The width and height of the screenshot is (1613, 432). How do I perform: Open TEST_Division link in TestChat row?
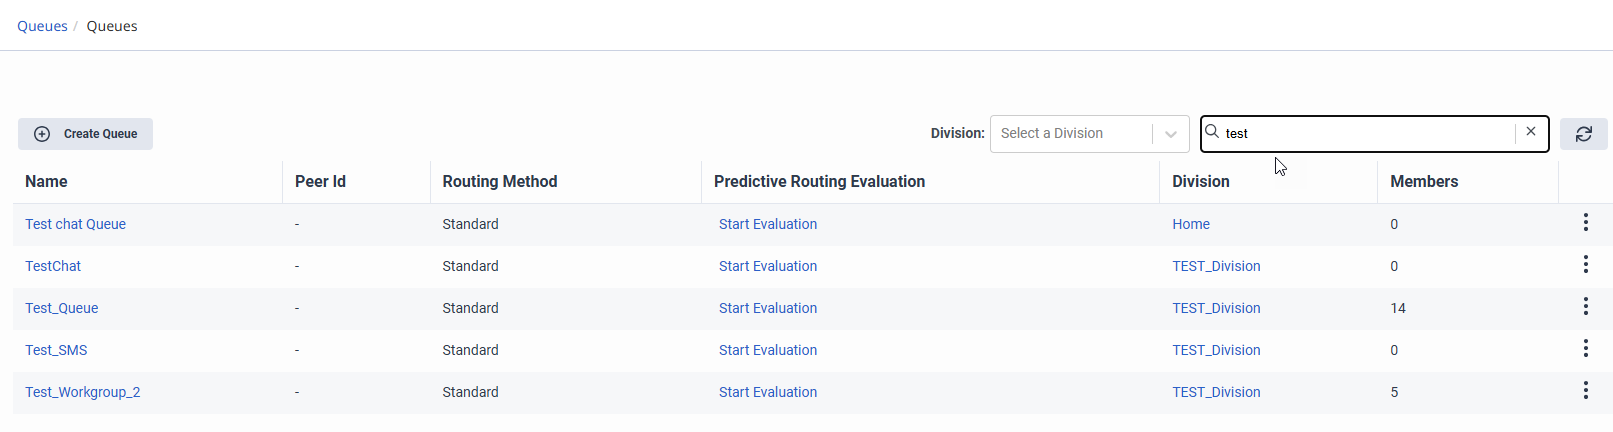coord(1216,266)
